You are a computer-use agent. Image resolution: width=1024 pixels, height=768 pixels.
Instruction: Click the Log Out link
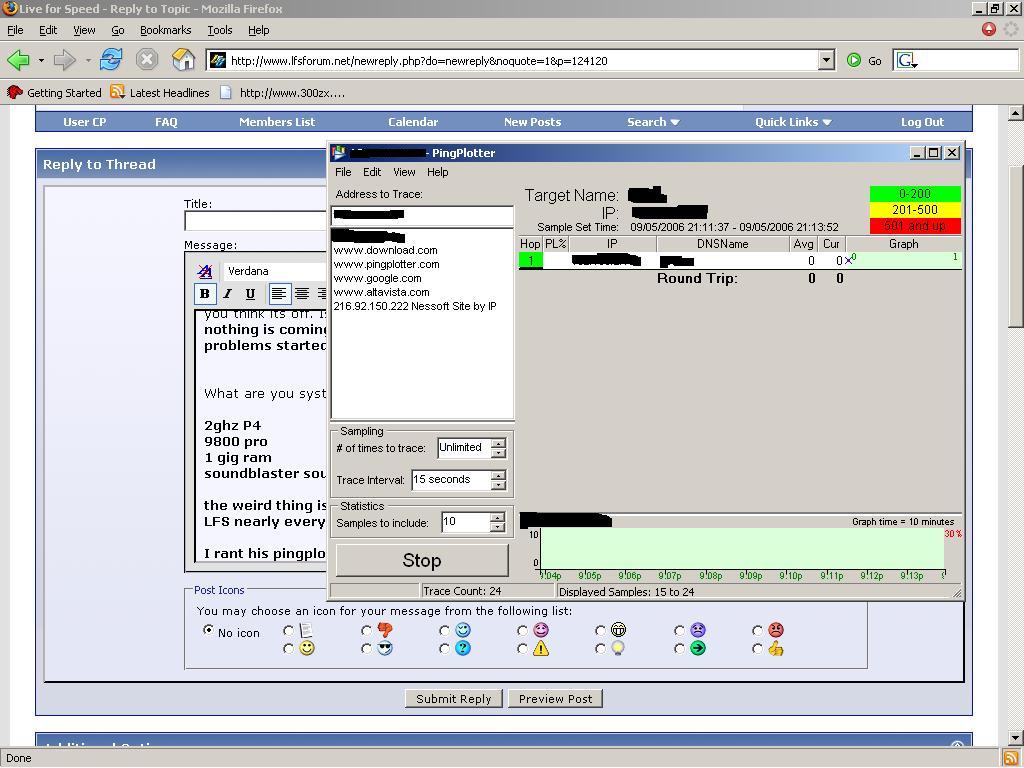coord(922,122)
